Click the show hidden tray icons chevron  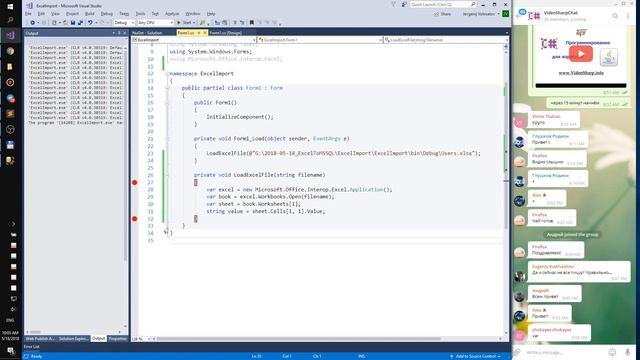13,224
